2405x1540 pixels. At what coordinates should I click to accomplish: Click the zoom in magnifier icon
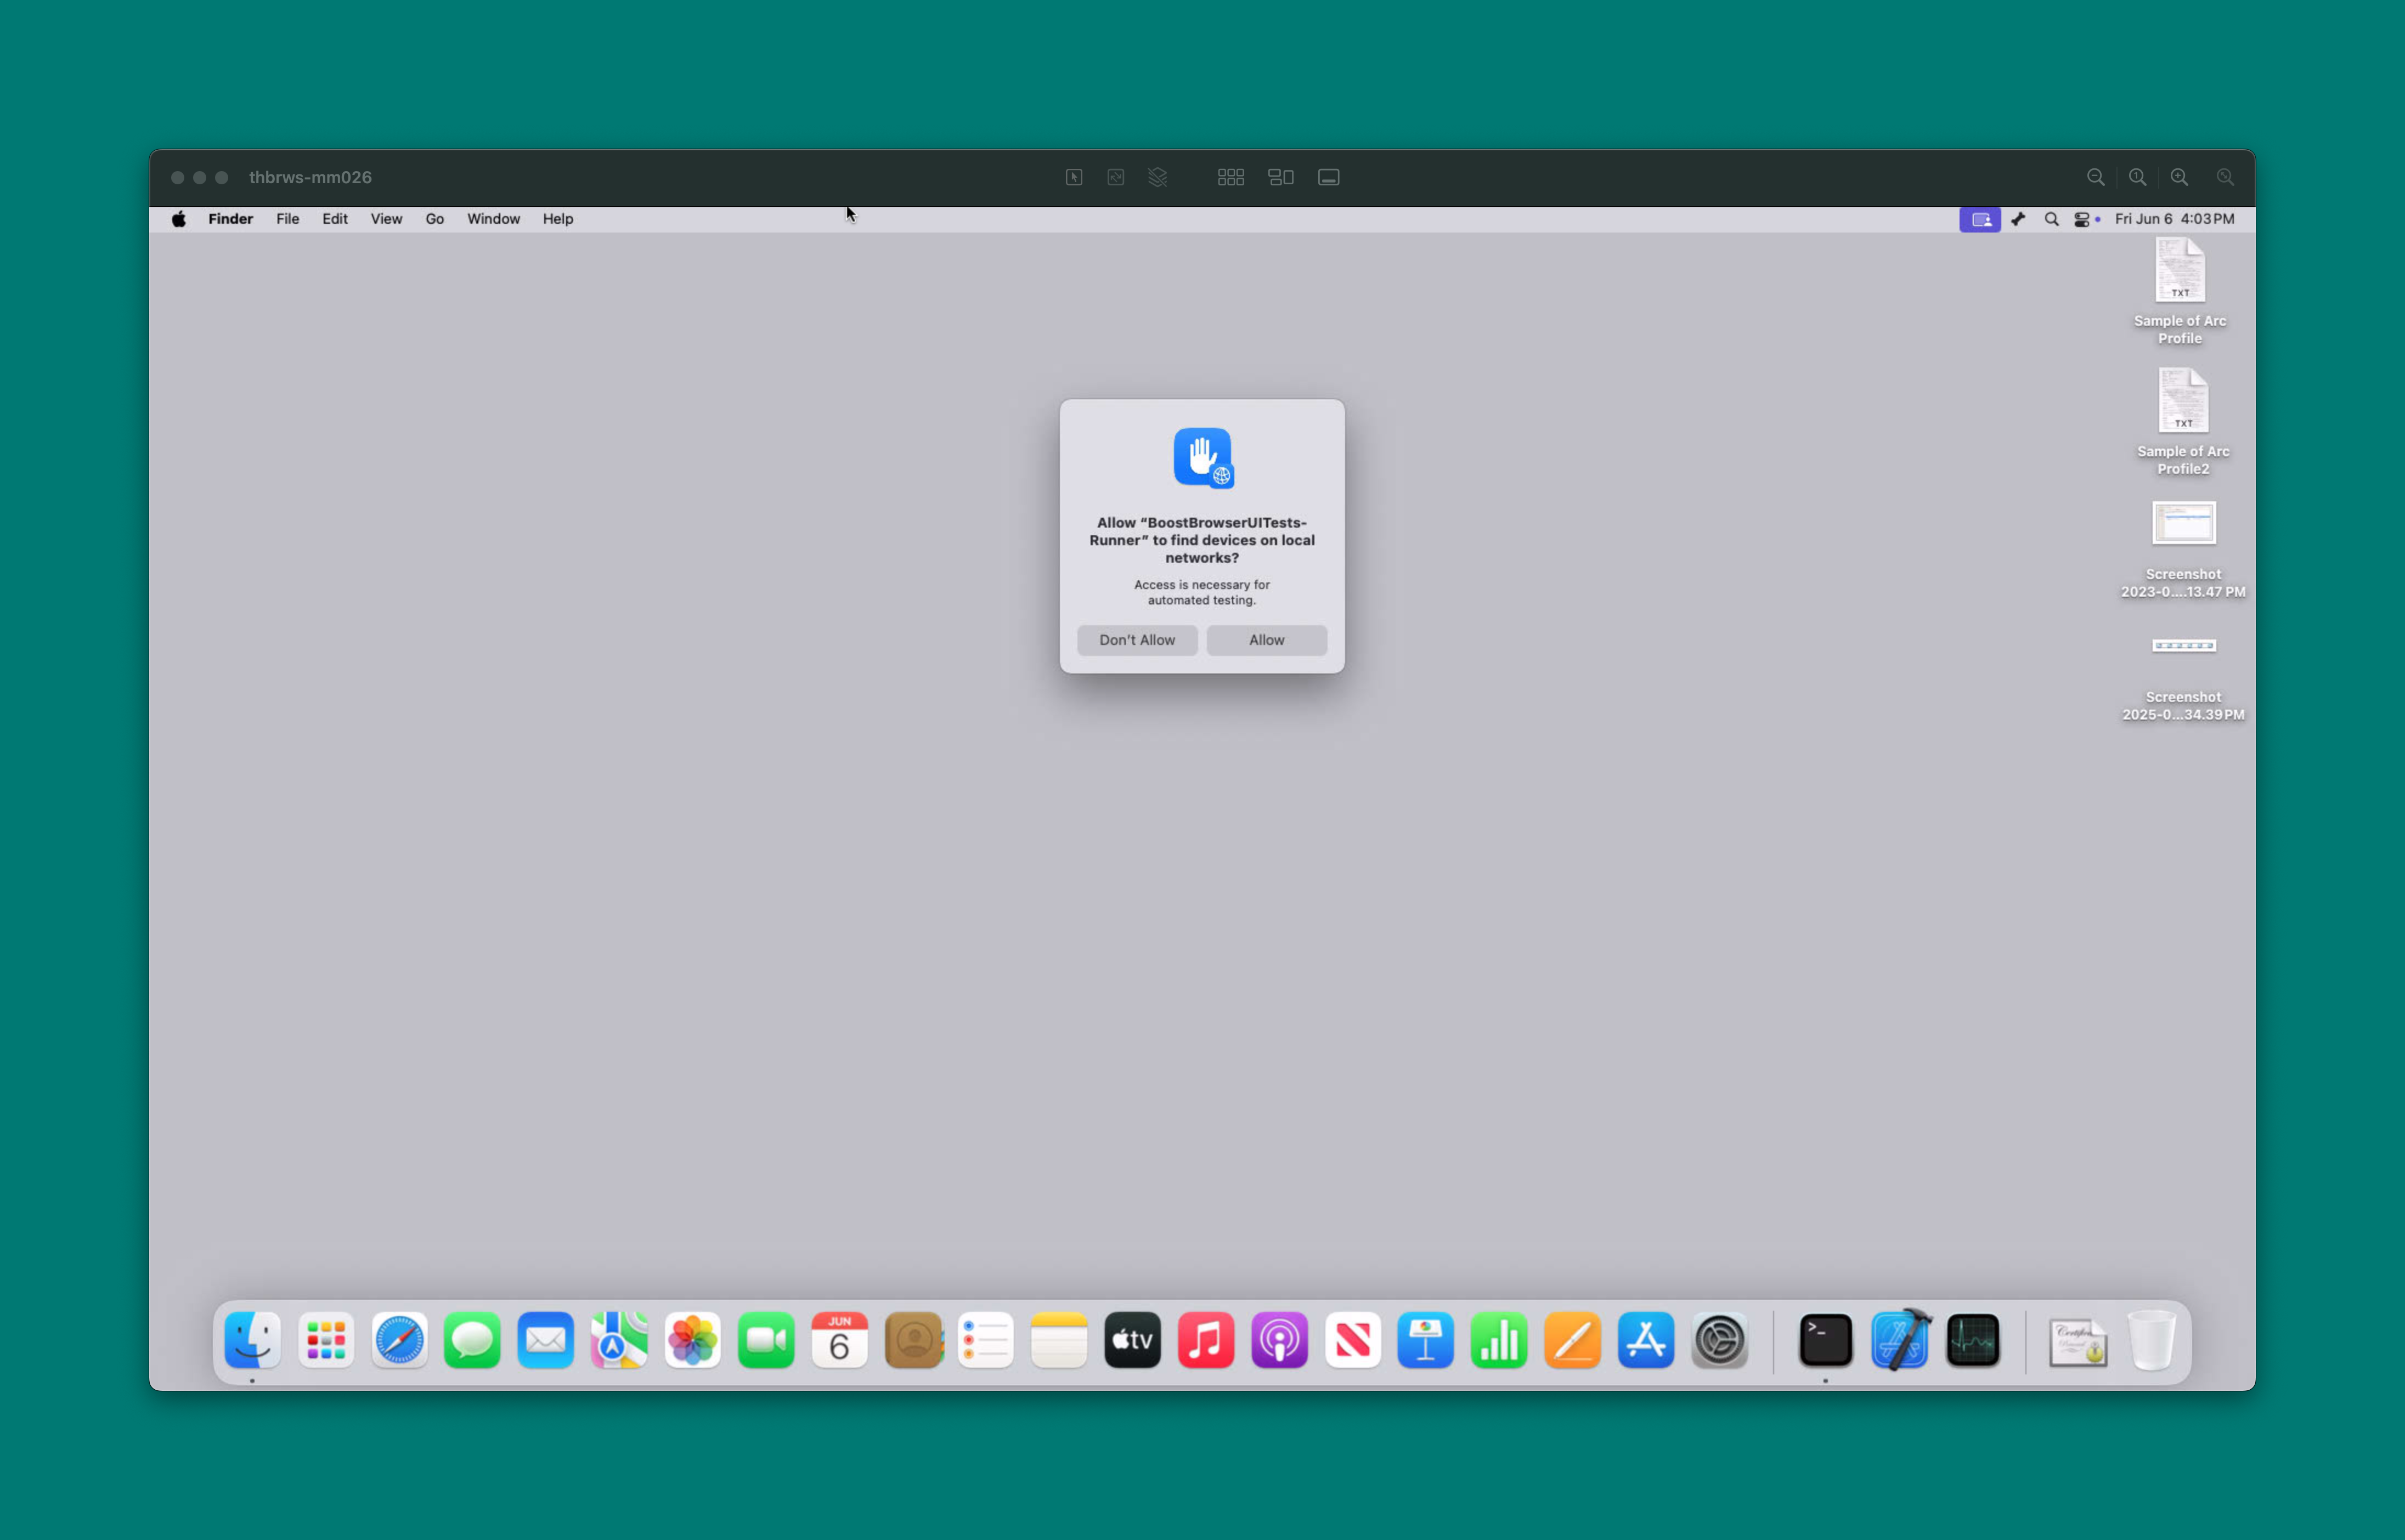click(2180, 177)
